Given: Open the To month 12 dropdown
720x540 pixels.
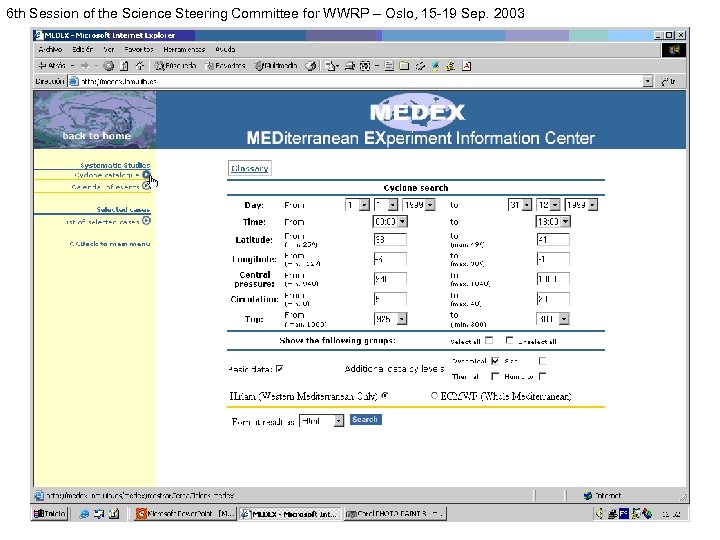Looking at the screenshot, I should click(548, 205).
